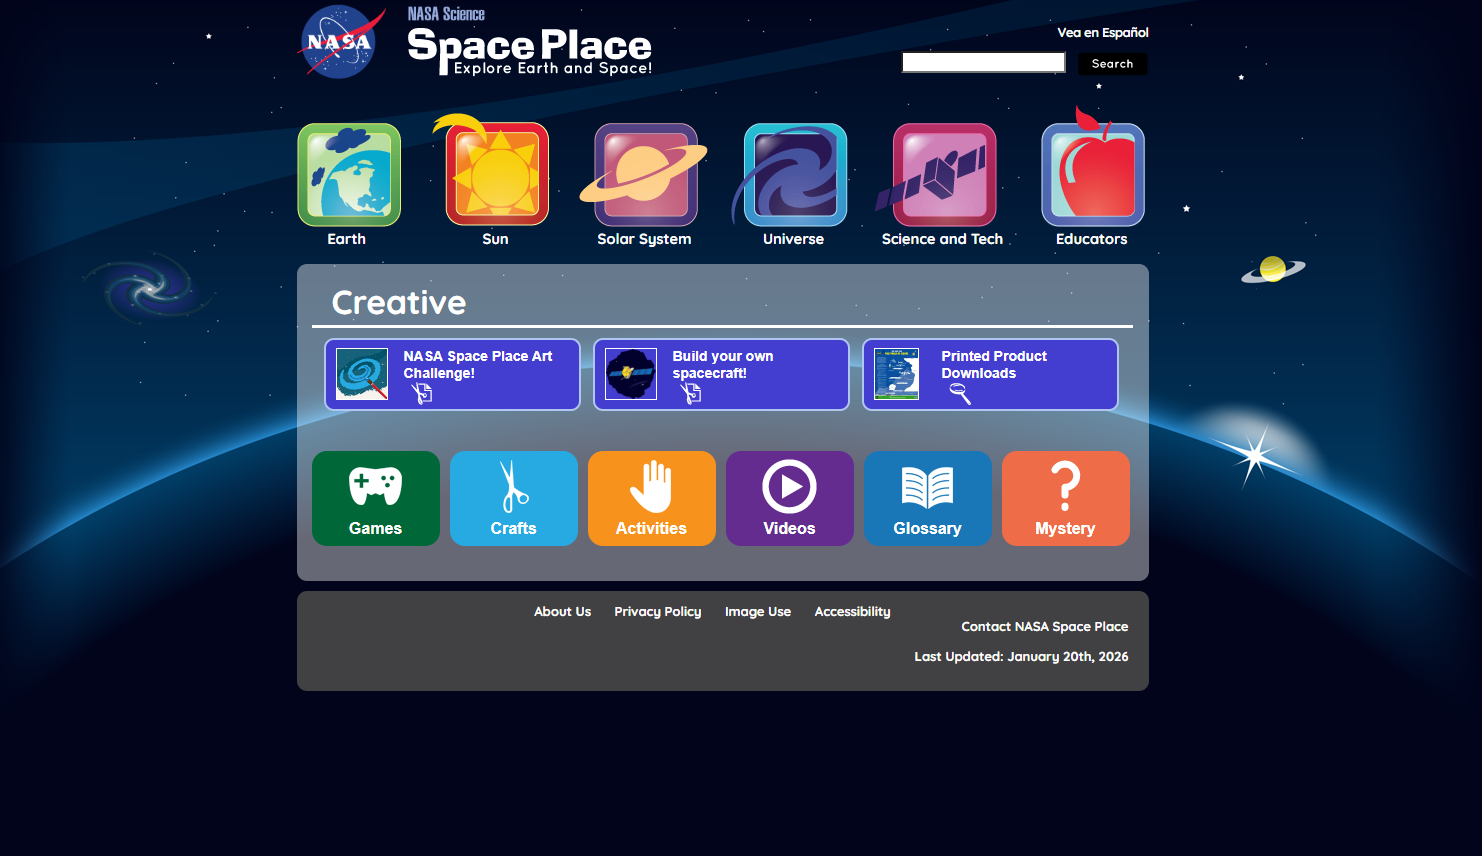Open the Games gamepad tile
This screenshot has height=856, width=1482.
click(375, 498)
